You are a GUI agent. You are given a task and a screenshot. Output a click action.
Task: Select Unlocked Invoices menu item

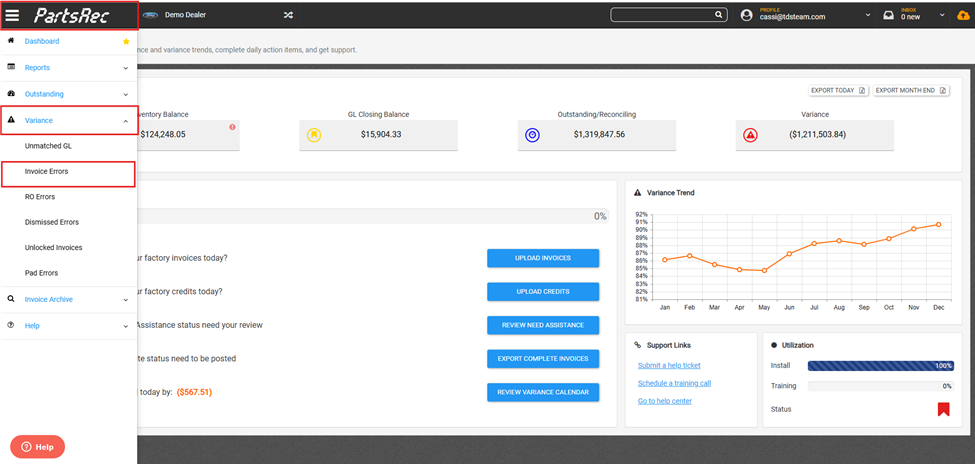tap(53, 248)
